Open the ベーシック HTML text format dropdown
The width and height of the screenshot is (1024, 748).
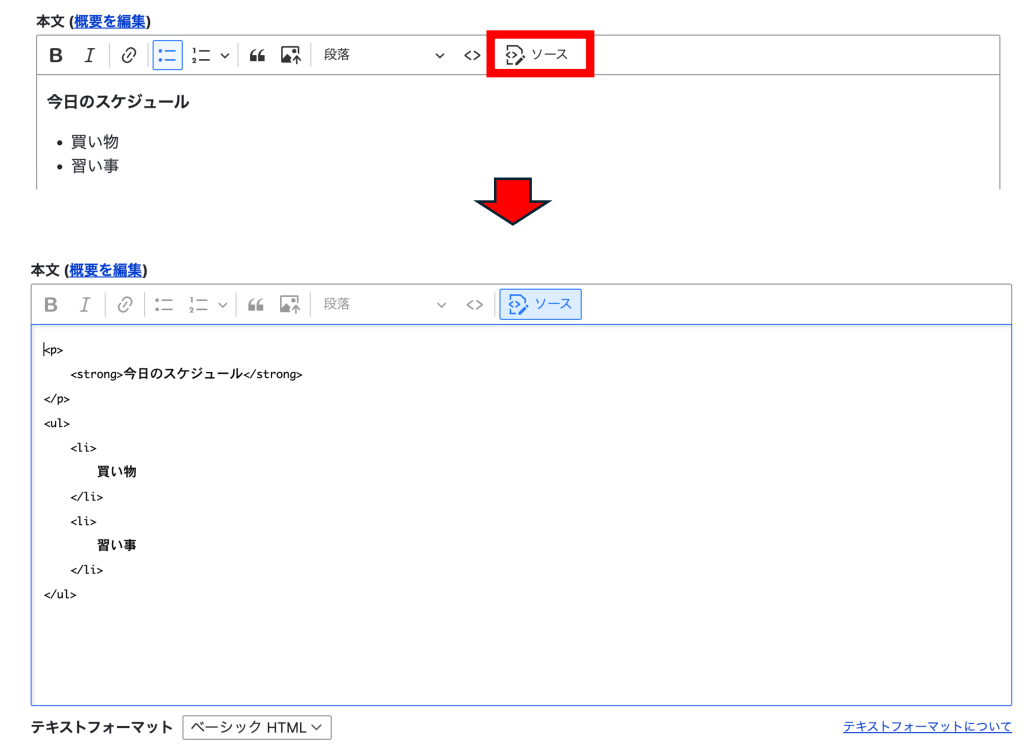click(x=256, y=728)
